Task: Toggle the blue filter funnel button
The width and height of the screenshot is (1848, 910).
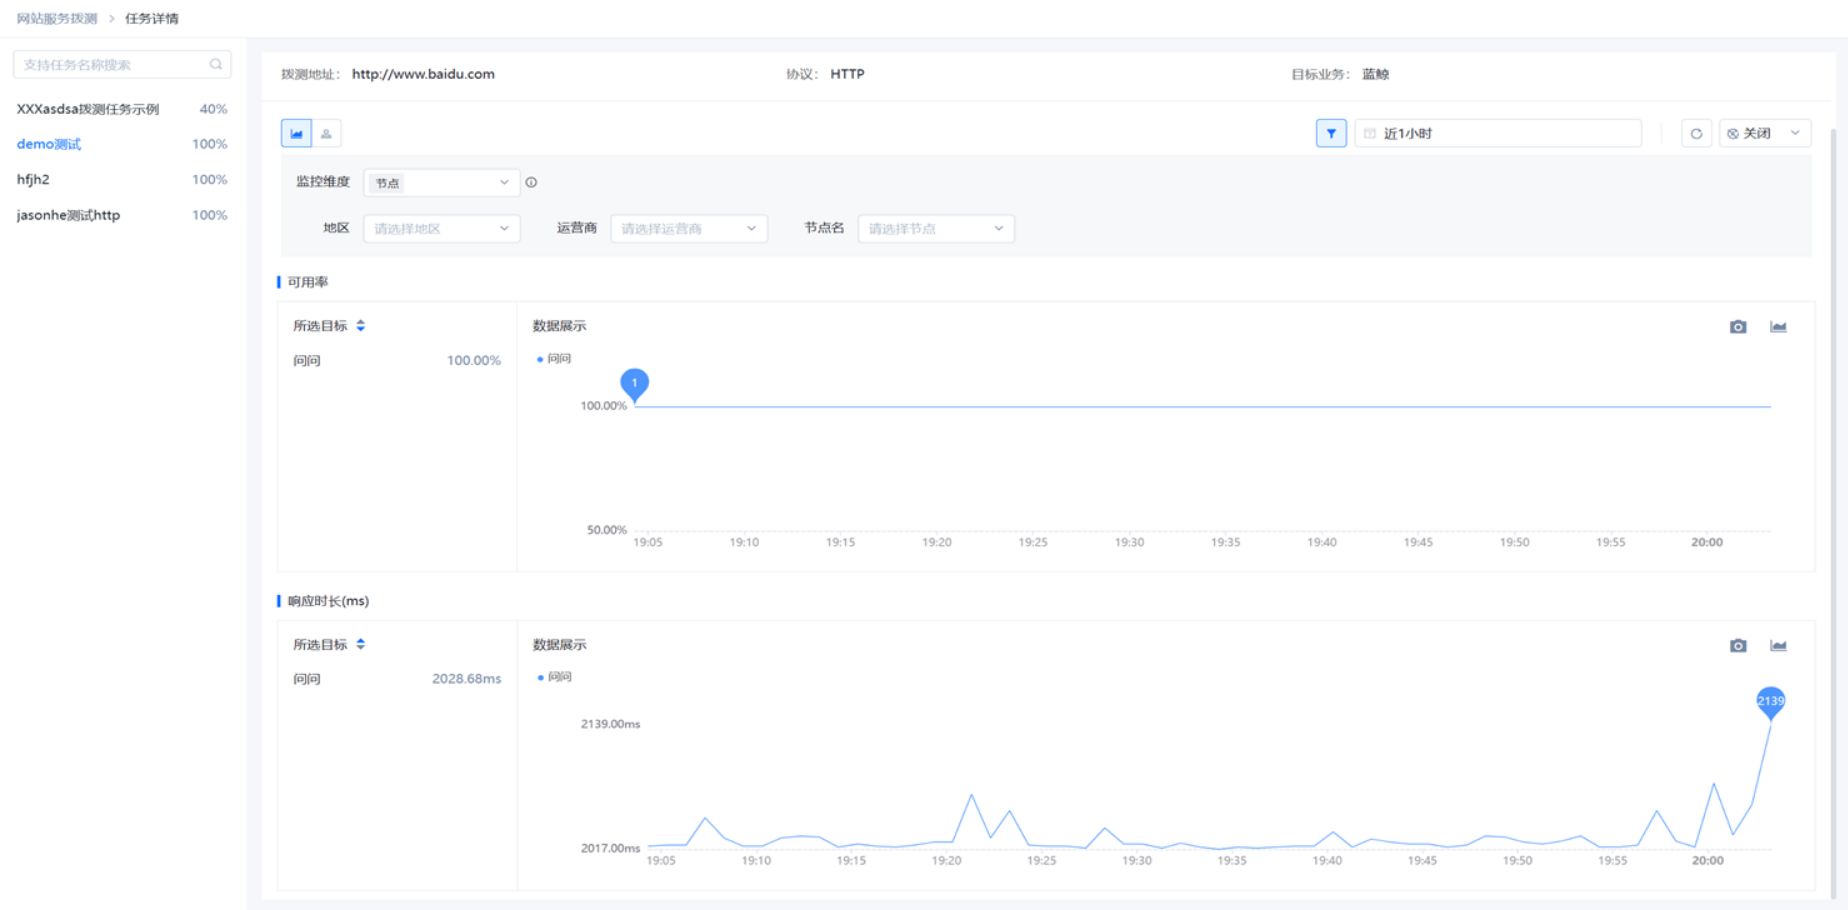Action: point(1331,133)
